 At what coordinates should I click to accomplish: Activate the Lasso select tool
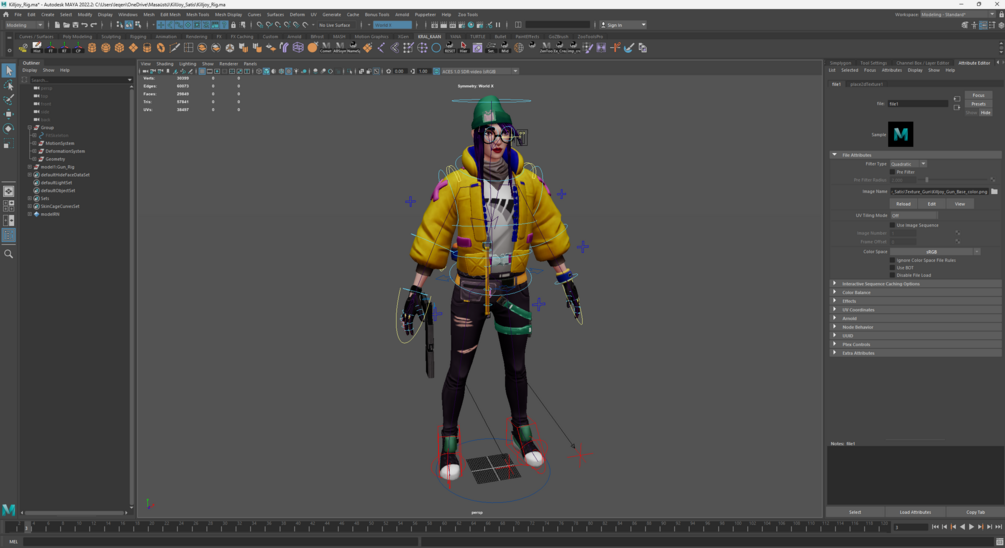tap(8, 85)
